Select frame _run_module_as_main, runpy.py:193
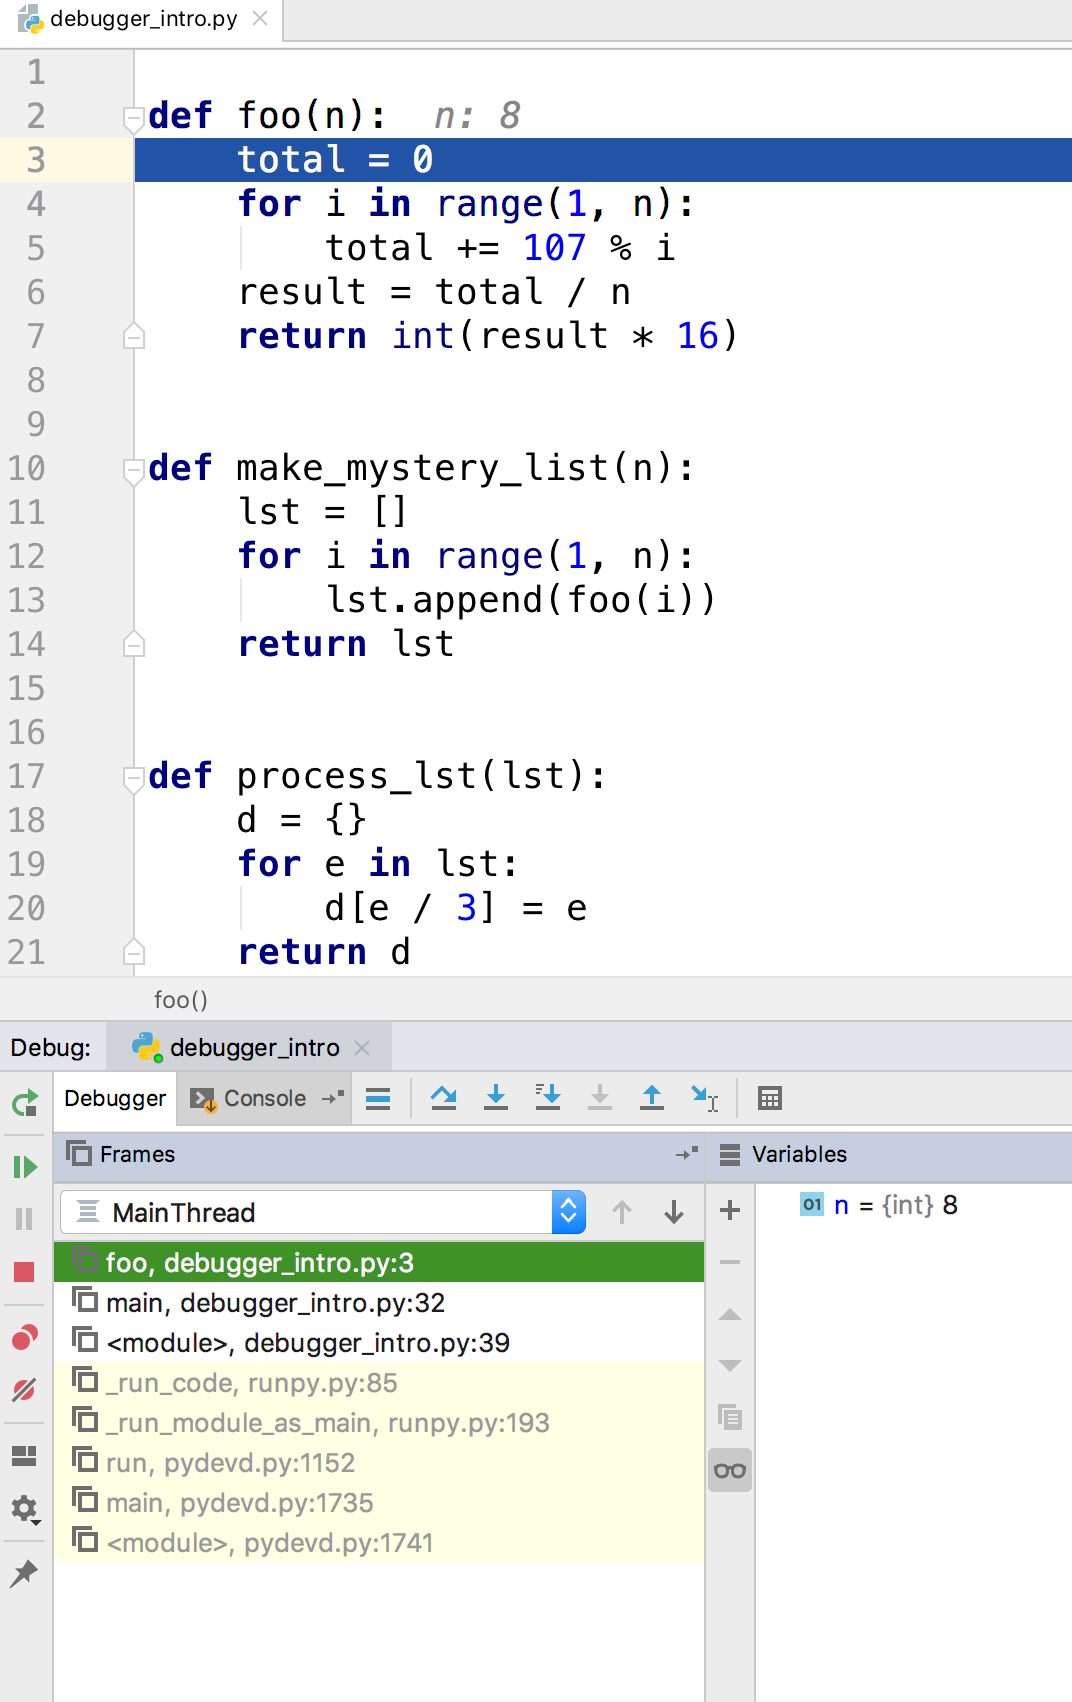 click(x=379, y=1422)
